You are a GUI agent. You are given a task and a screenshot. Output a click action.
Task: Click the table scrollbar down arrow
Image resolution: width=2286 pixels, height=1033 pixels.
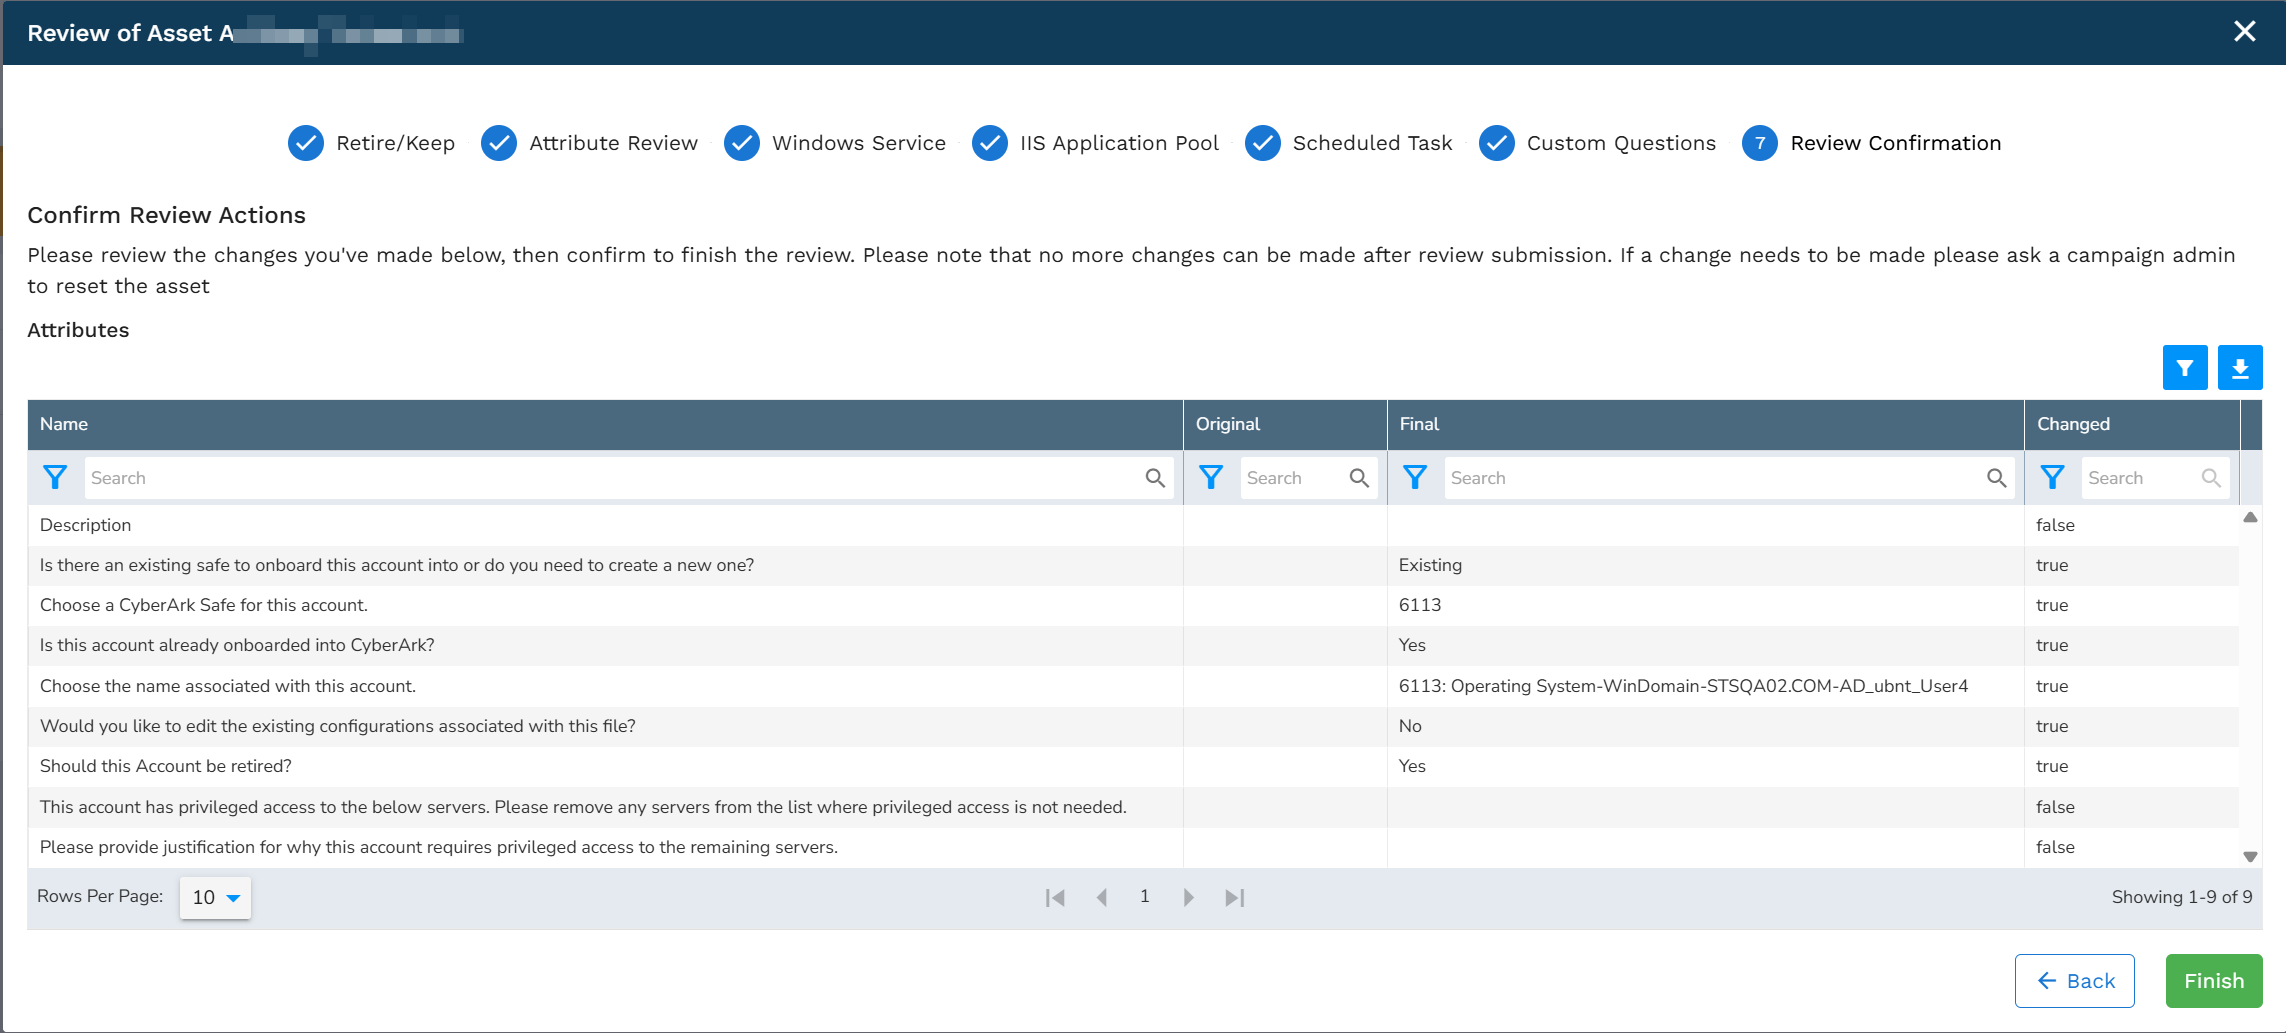coord(2250,857)
